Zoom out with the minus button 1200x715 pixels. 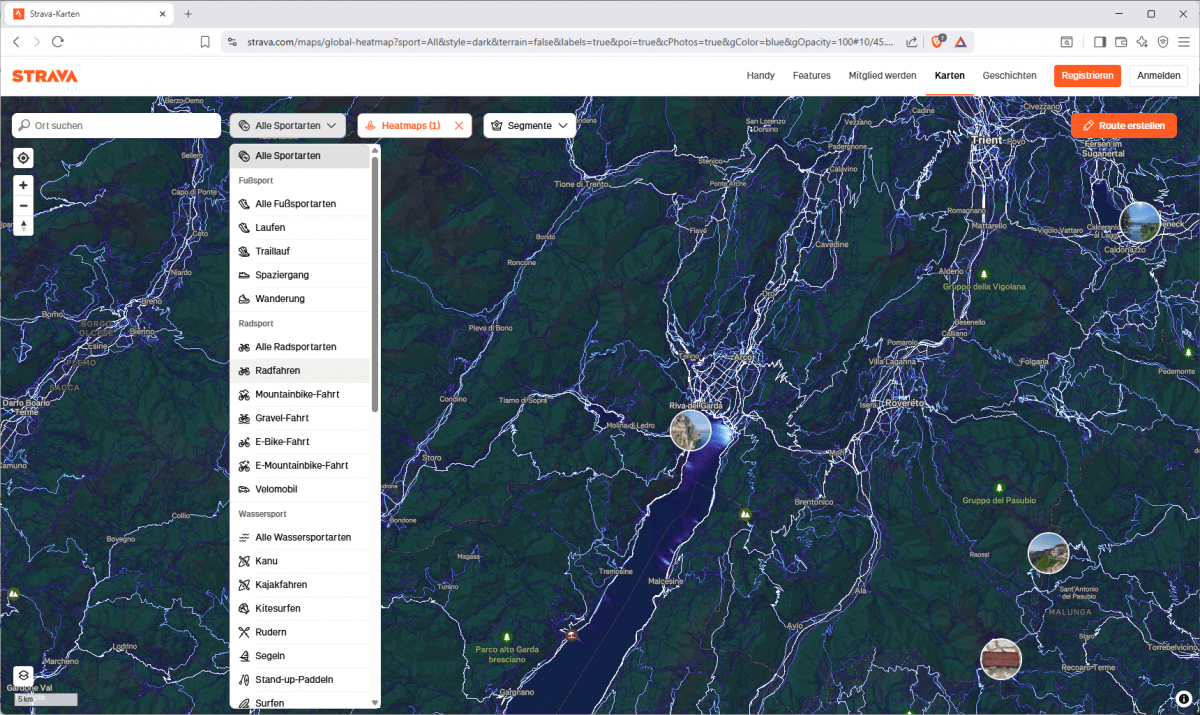click(x=23, y=206)
